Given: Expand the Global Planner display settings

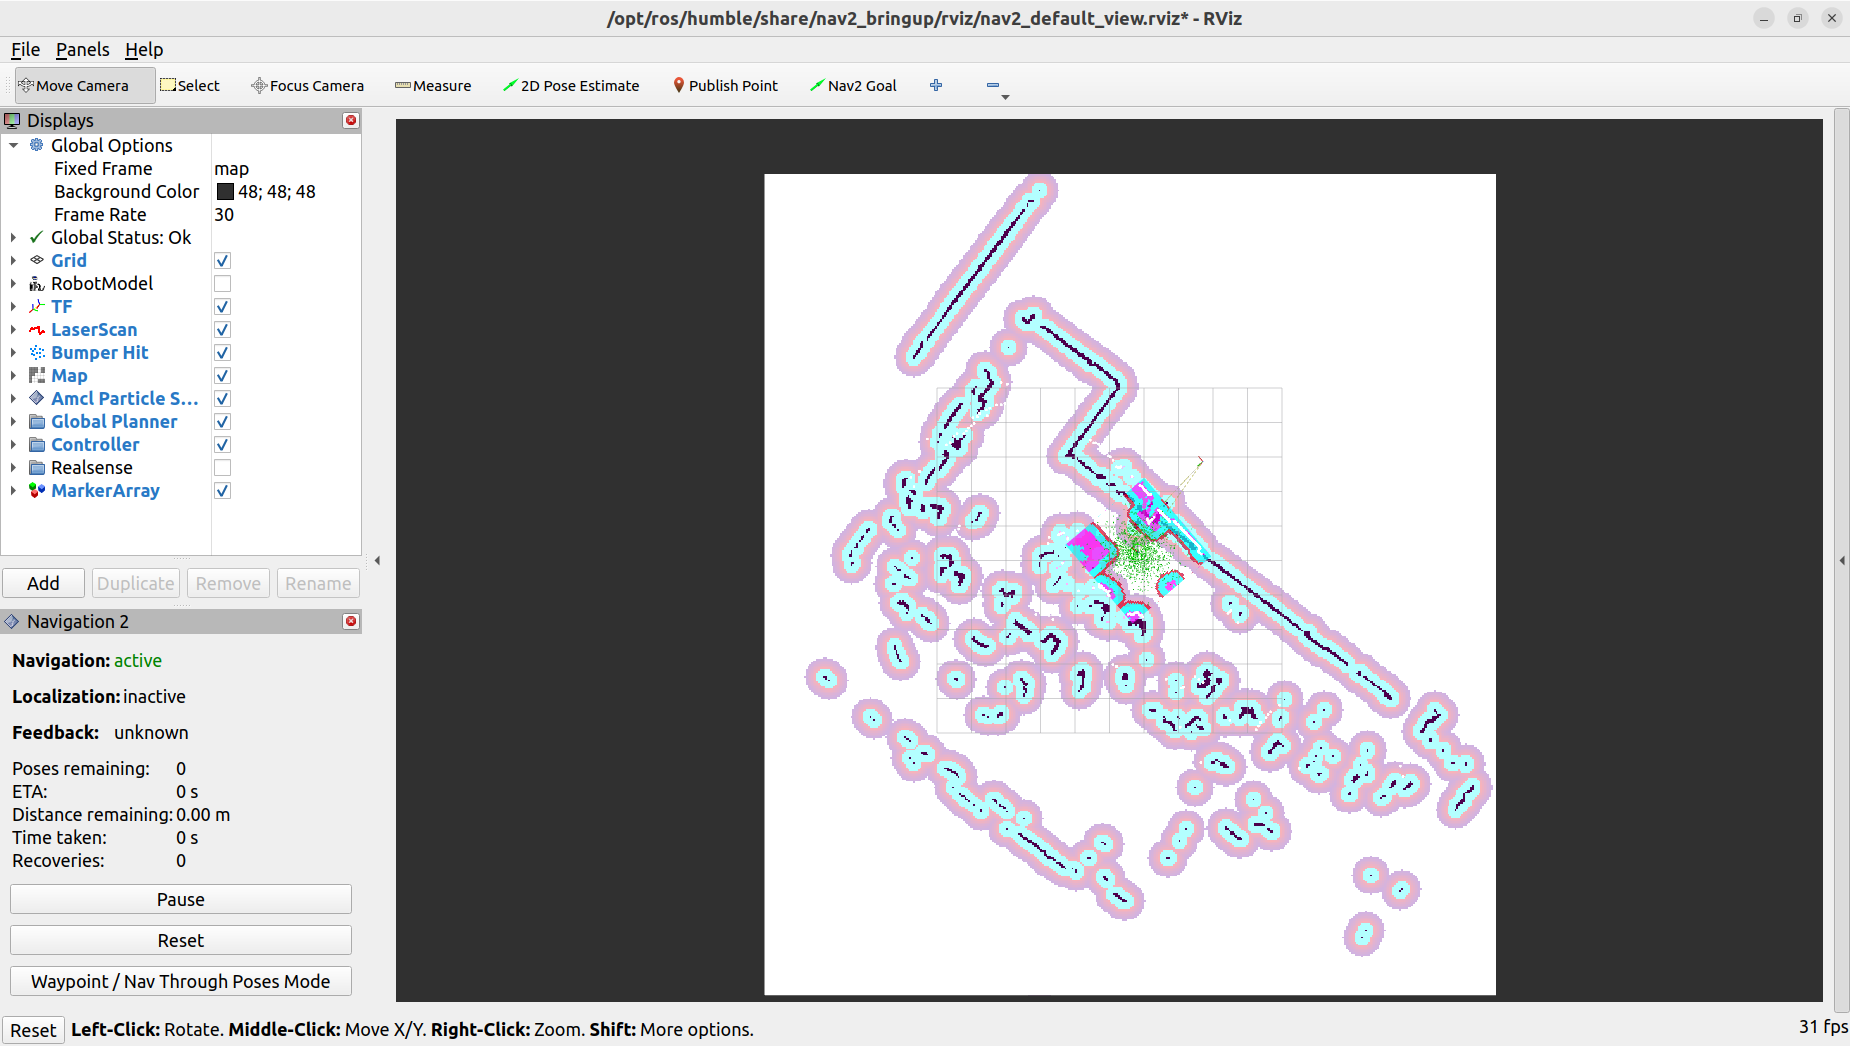Looking at the screenshot, I should coord(14,421).
